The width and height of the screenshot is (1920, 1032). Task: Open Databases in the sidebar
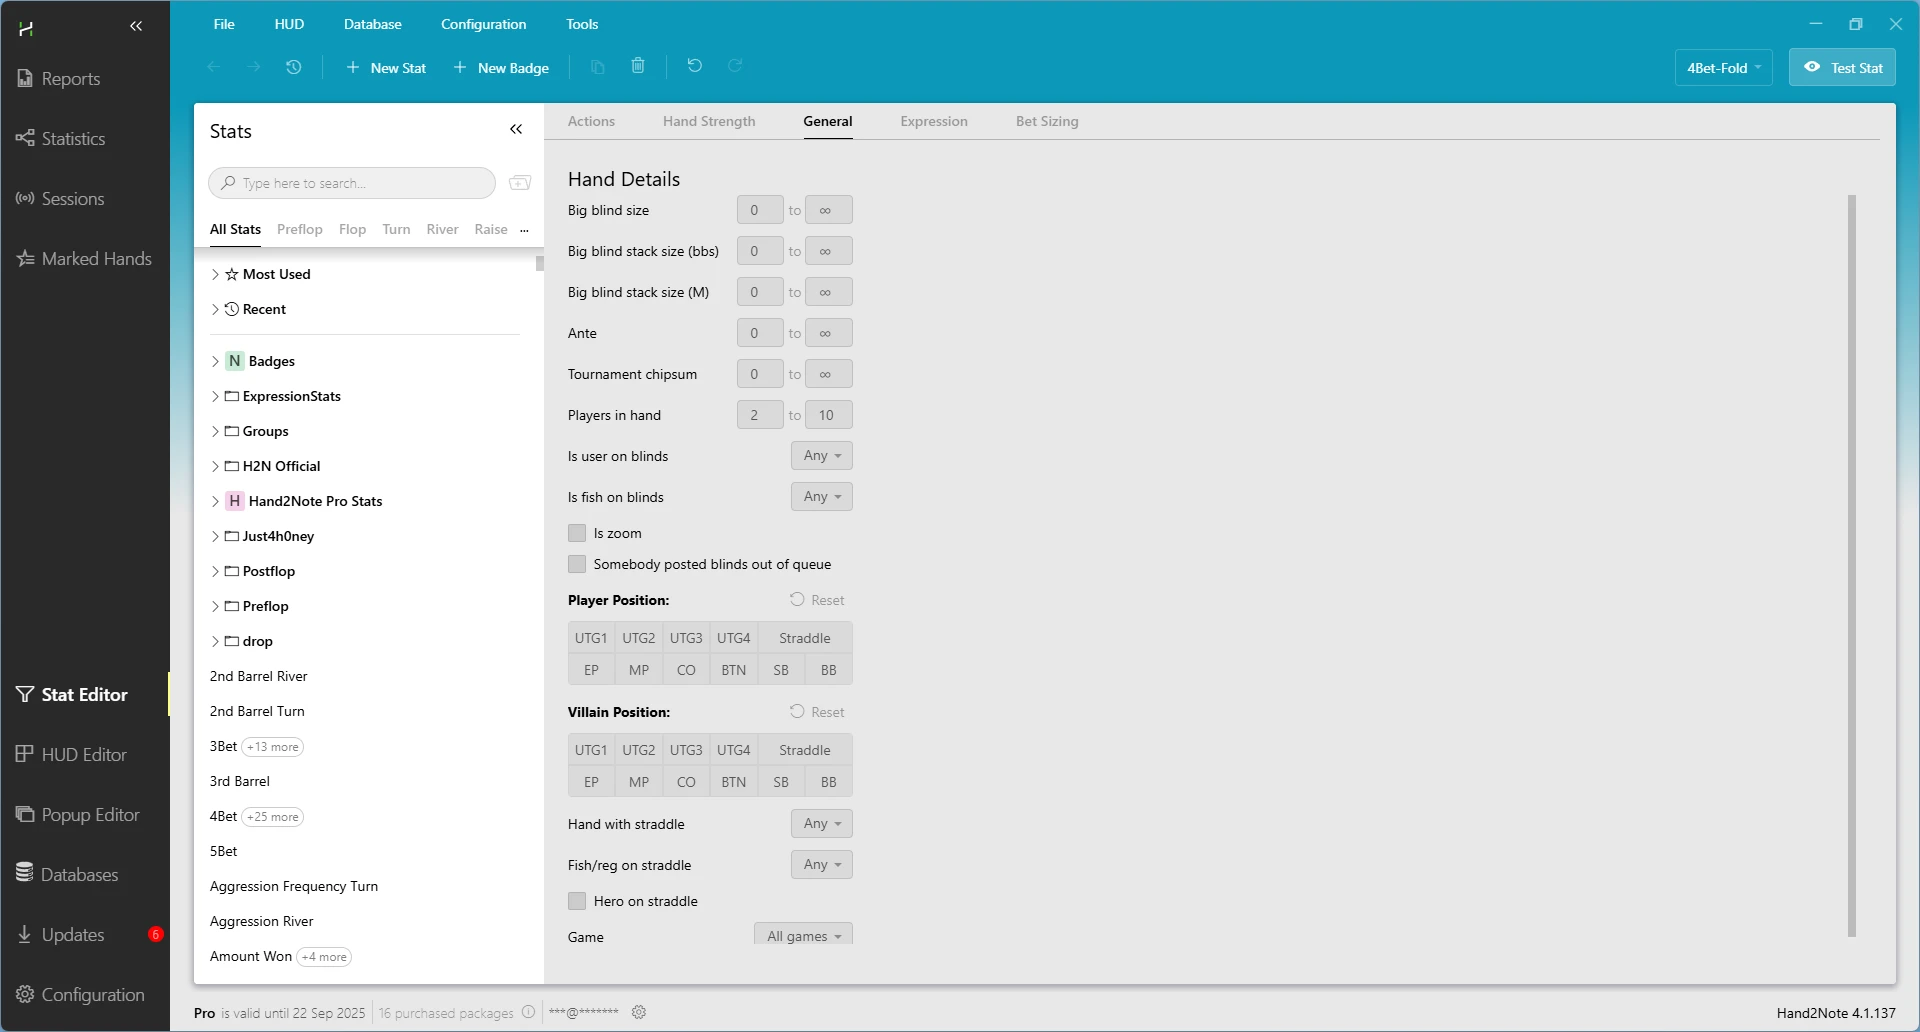click(79, 875)
